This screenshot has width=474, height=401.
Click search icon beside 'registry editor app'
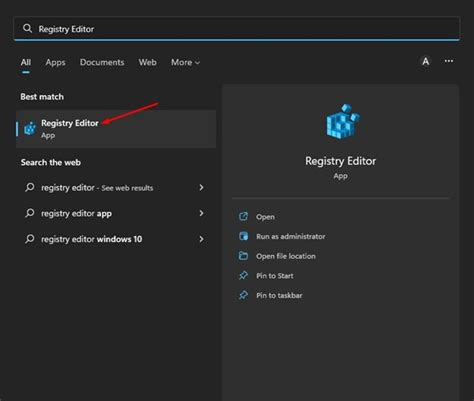[x=30, y=213]
